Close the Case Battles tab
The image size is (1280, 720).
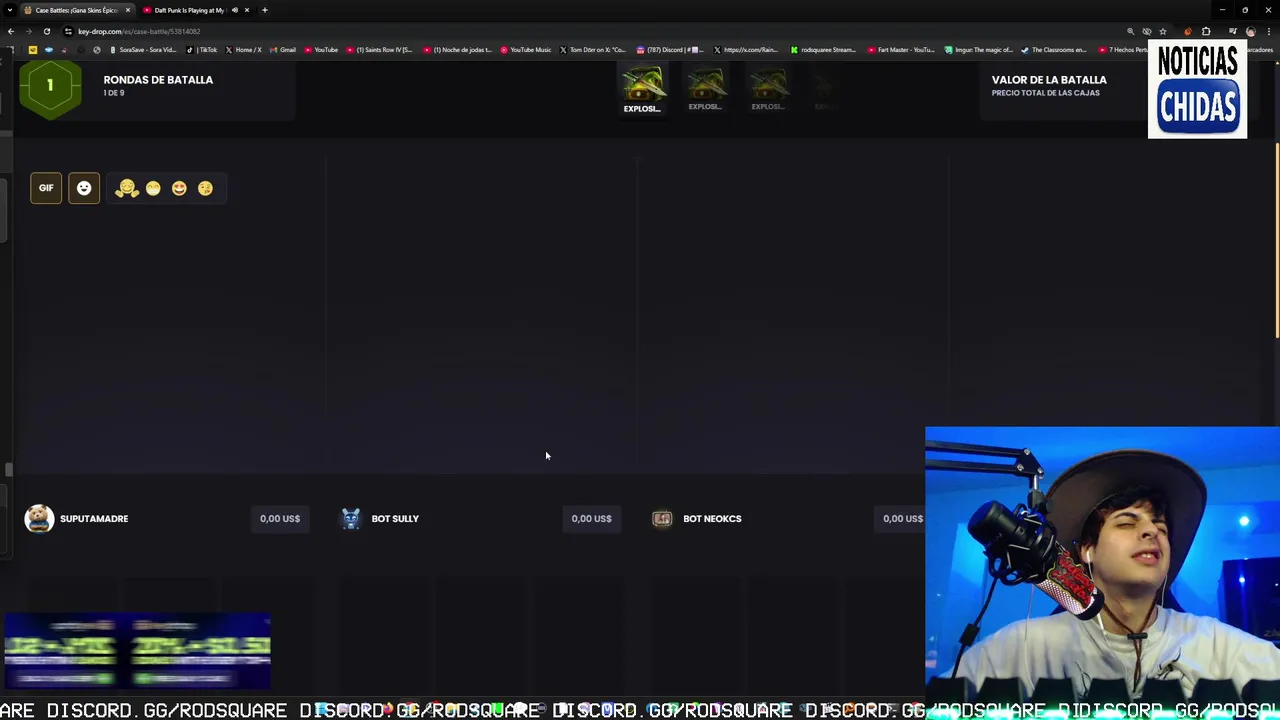tap(127, 10)
